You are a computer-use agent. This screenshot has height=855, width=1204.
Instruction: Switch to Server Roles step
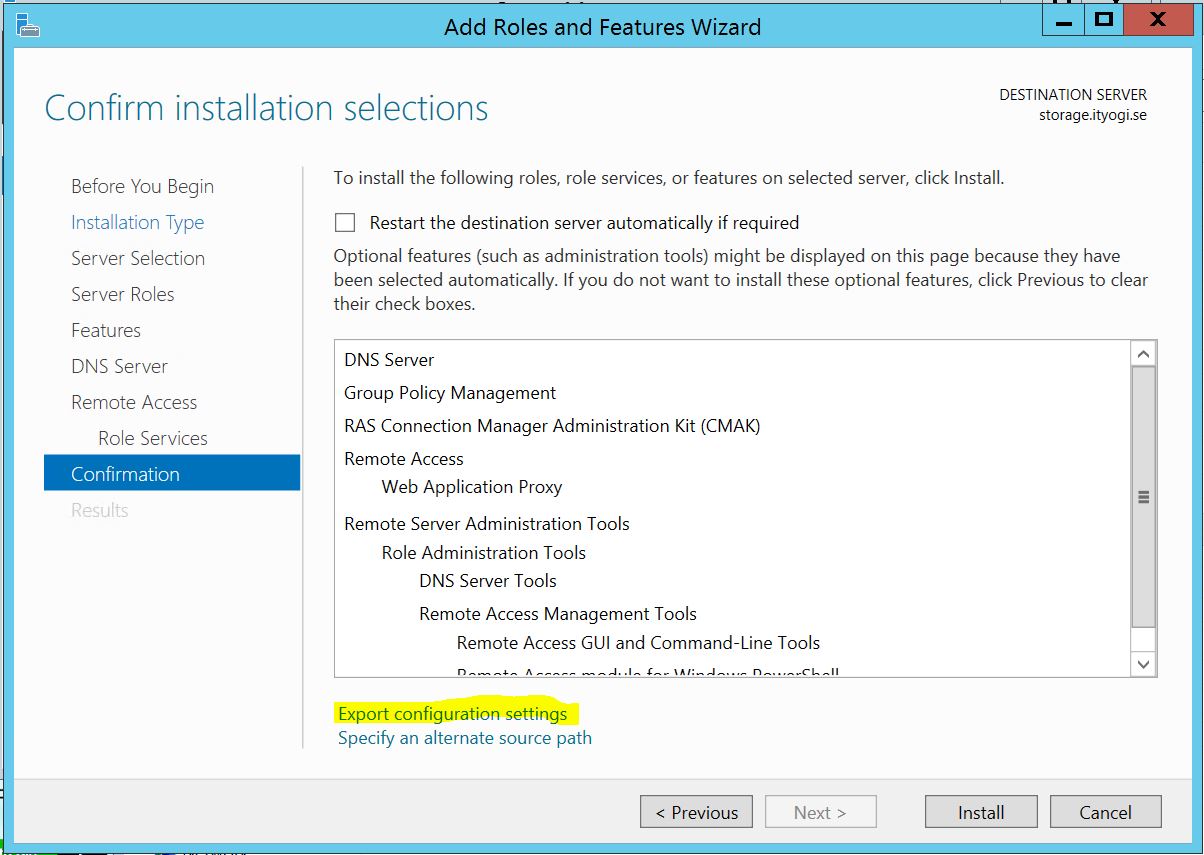click(x=122, y=294)
